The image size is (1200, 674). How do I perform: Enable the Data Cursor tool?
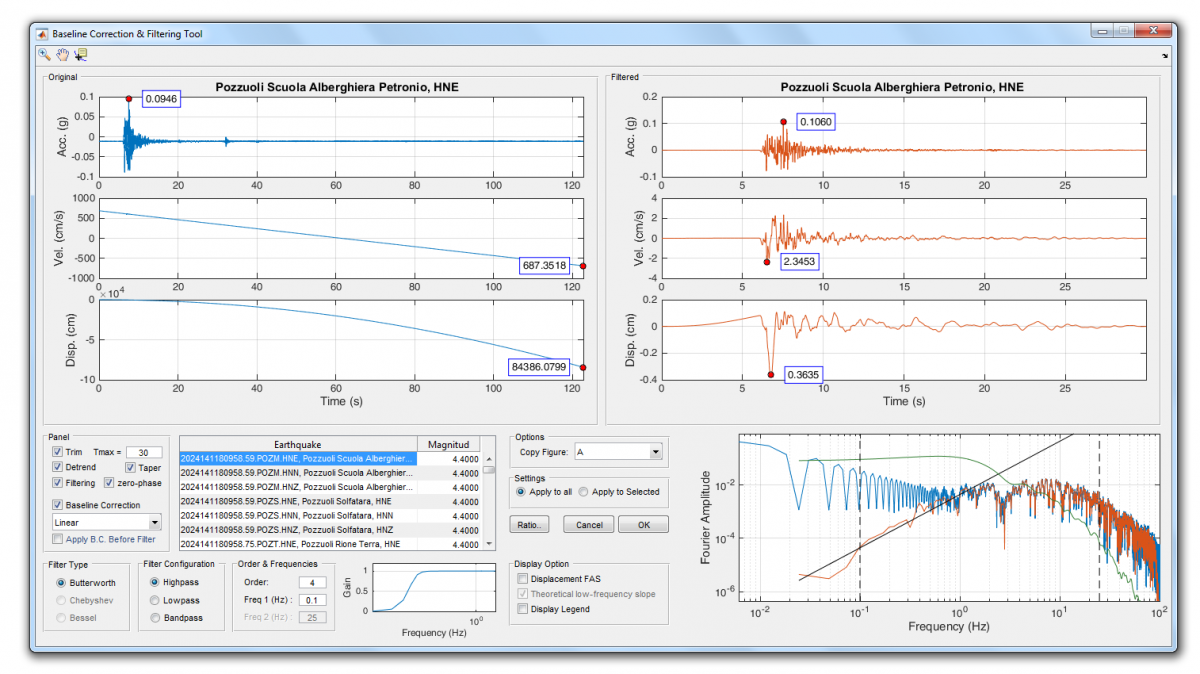point(80,55)
